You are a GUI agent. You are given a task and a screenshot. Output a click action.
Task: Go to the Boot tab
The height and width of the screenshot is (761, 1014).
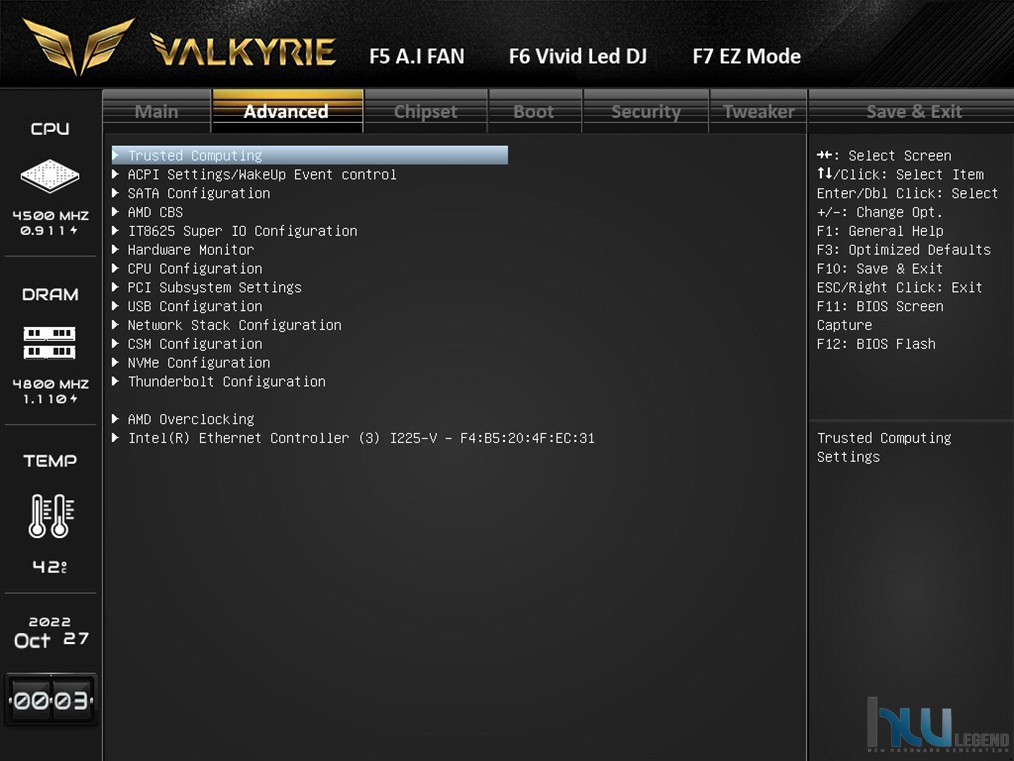point(534,111)
